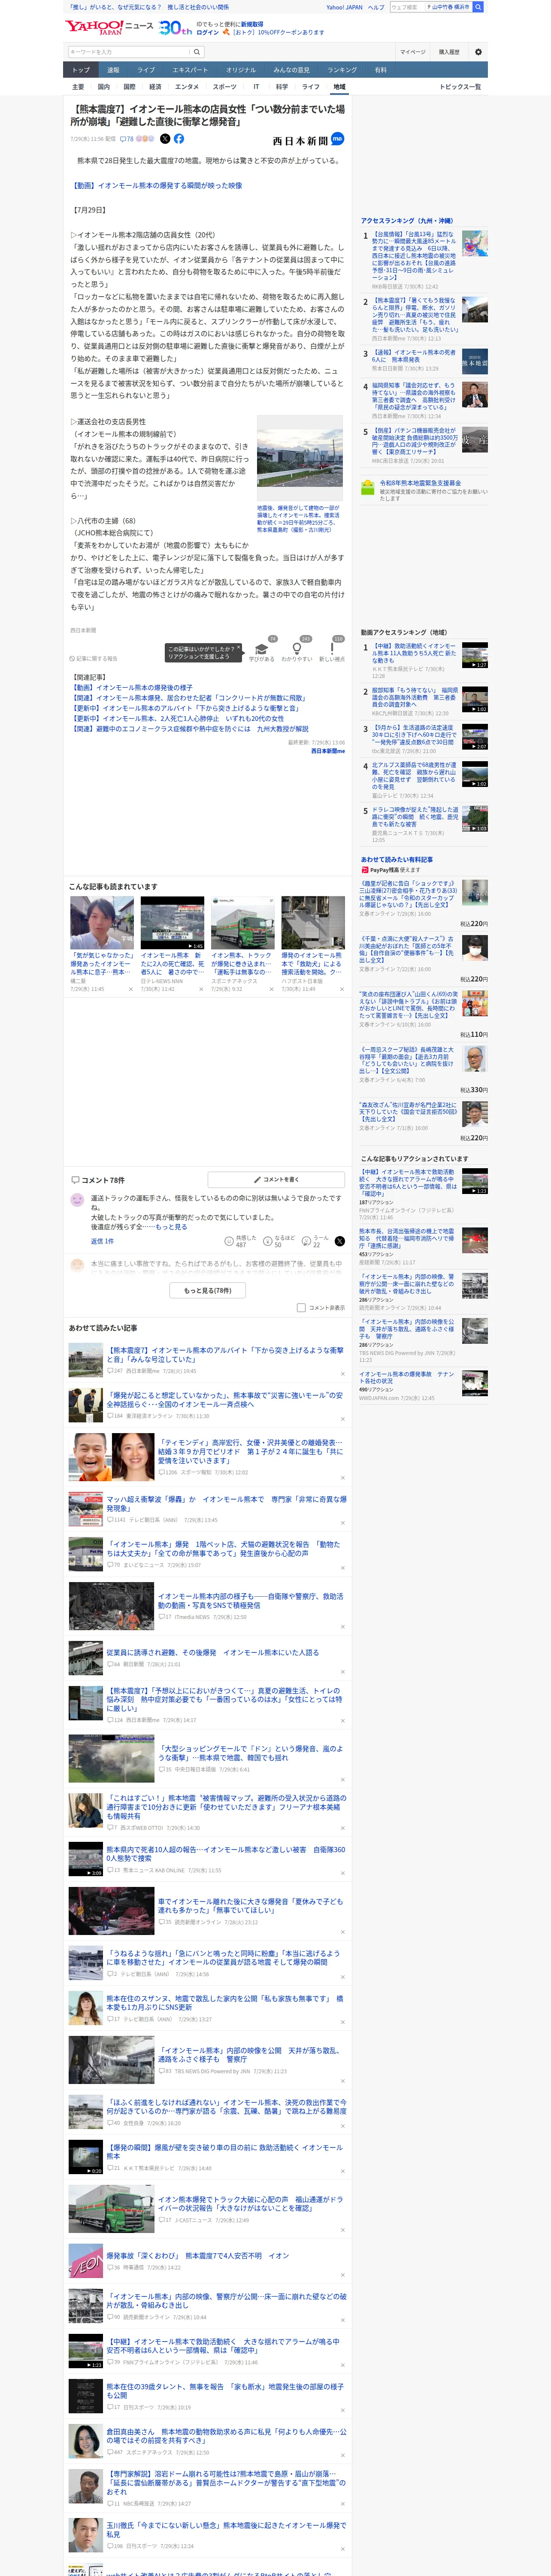Open the トピックス一覧 link
The height and width of the screenshot is (2576, 551).
460,87
